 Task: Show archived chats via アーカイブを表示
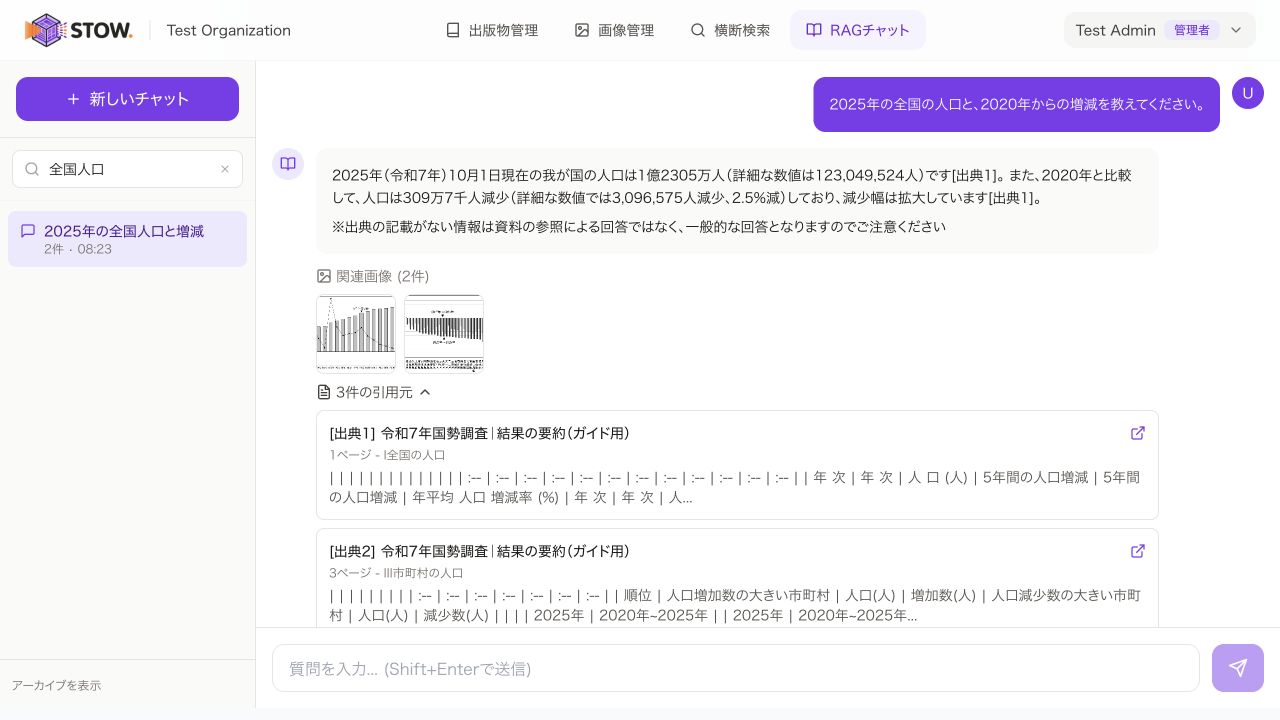[x=56, y=685]
